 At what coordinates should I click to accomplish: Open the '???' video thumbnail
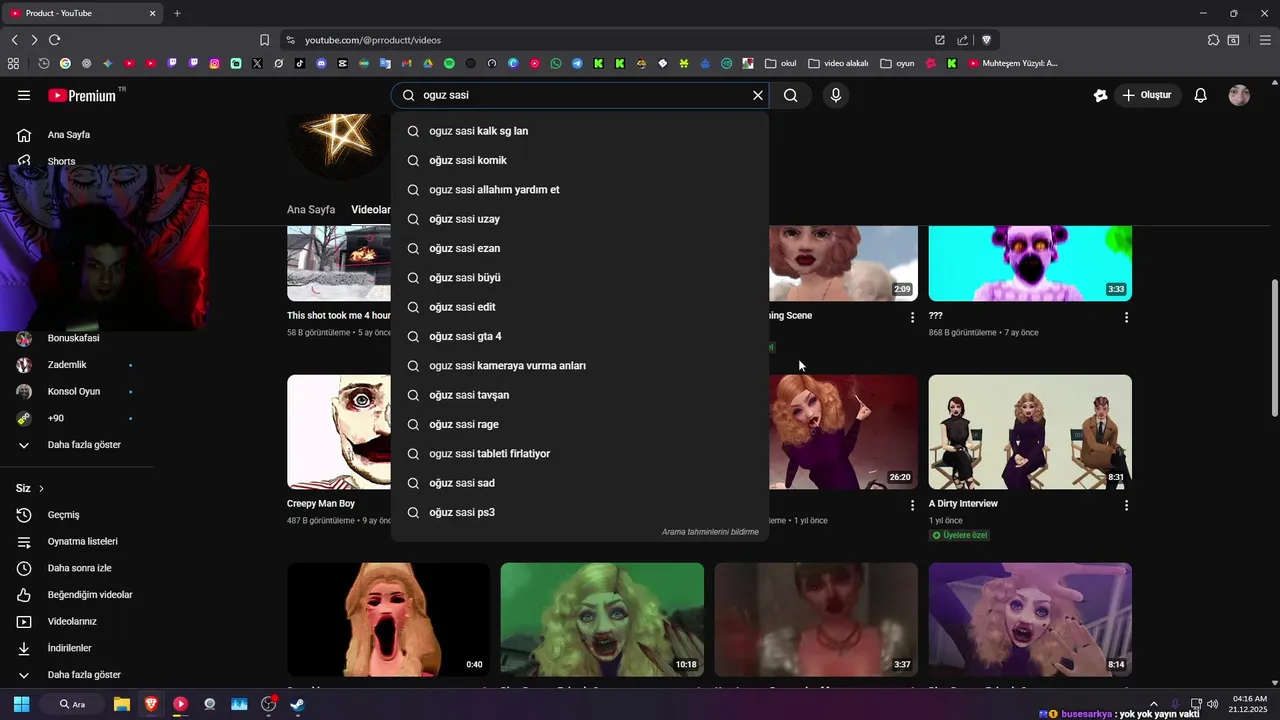(1030, 263)
